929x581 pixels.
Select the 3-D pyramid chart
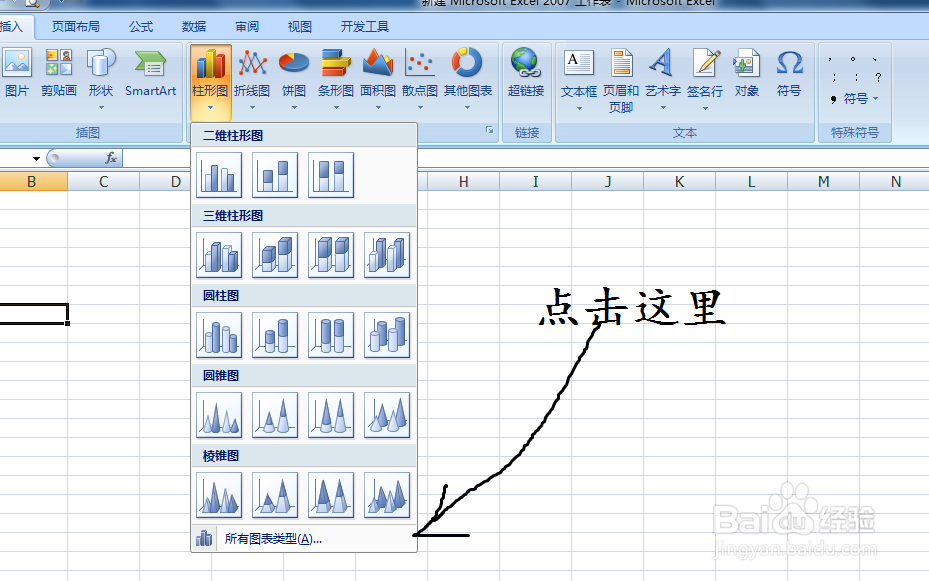tap(387, 495)
